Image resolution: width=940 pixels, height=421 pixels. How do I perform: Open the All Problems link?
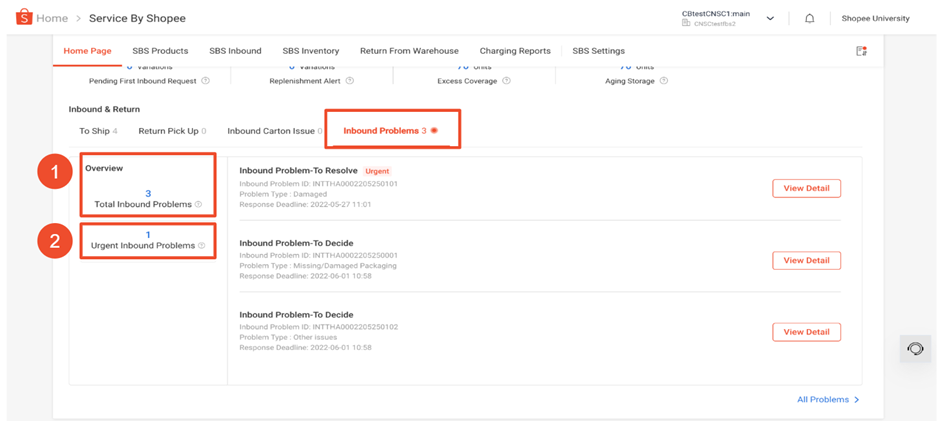click(828, 399)
